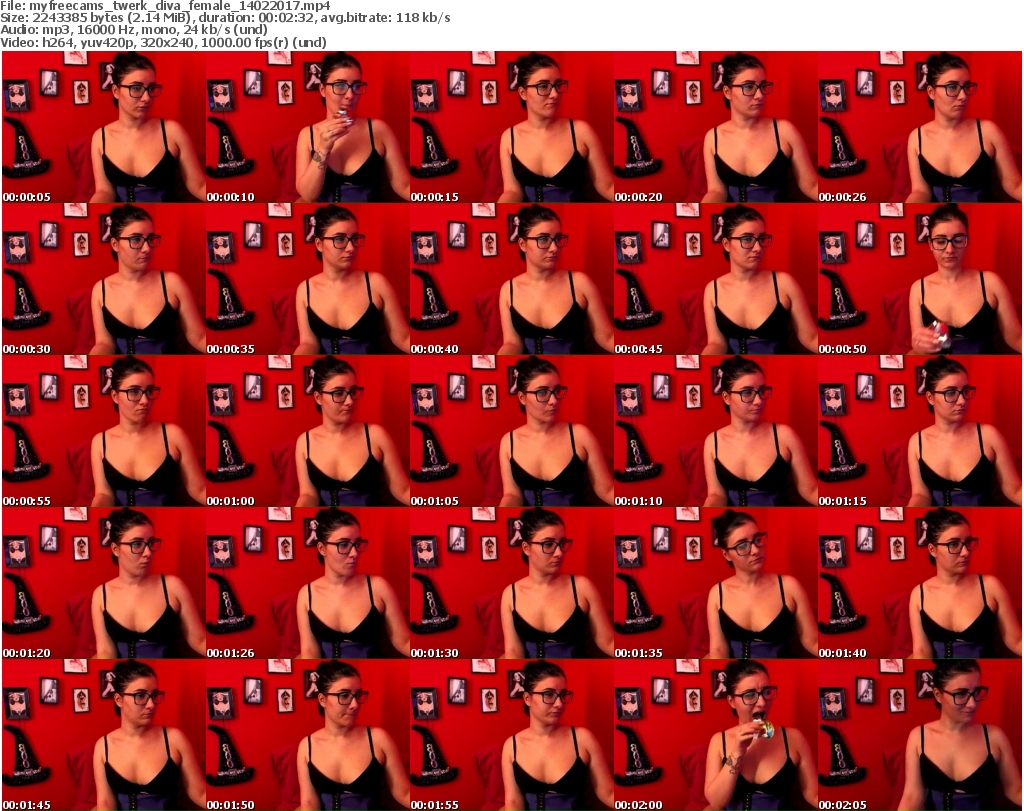Pick the 00:01:05 video frame

[511, 432]
